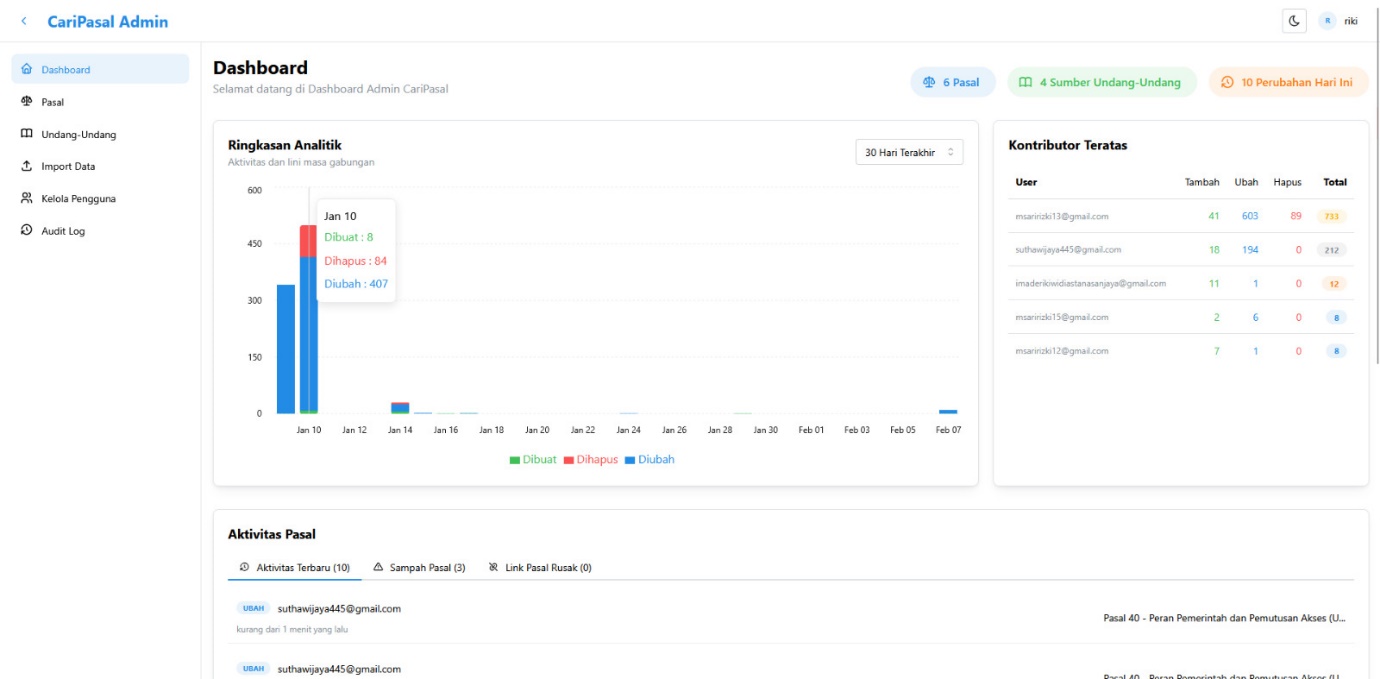The width and height of the screenshot is (1380, 679).
Task: Go to the Pasal page
Action: tap(100, 102)
